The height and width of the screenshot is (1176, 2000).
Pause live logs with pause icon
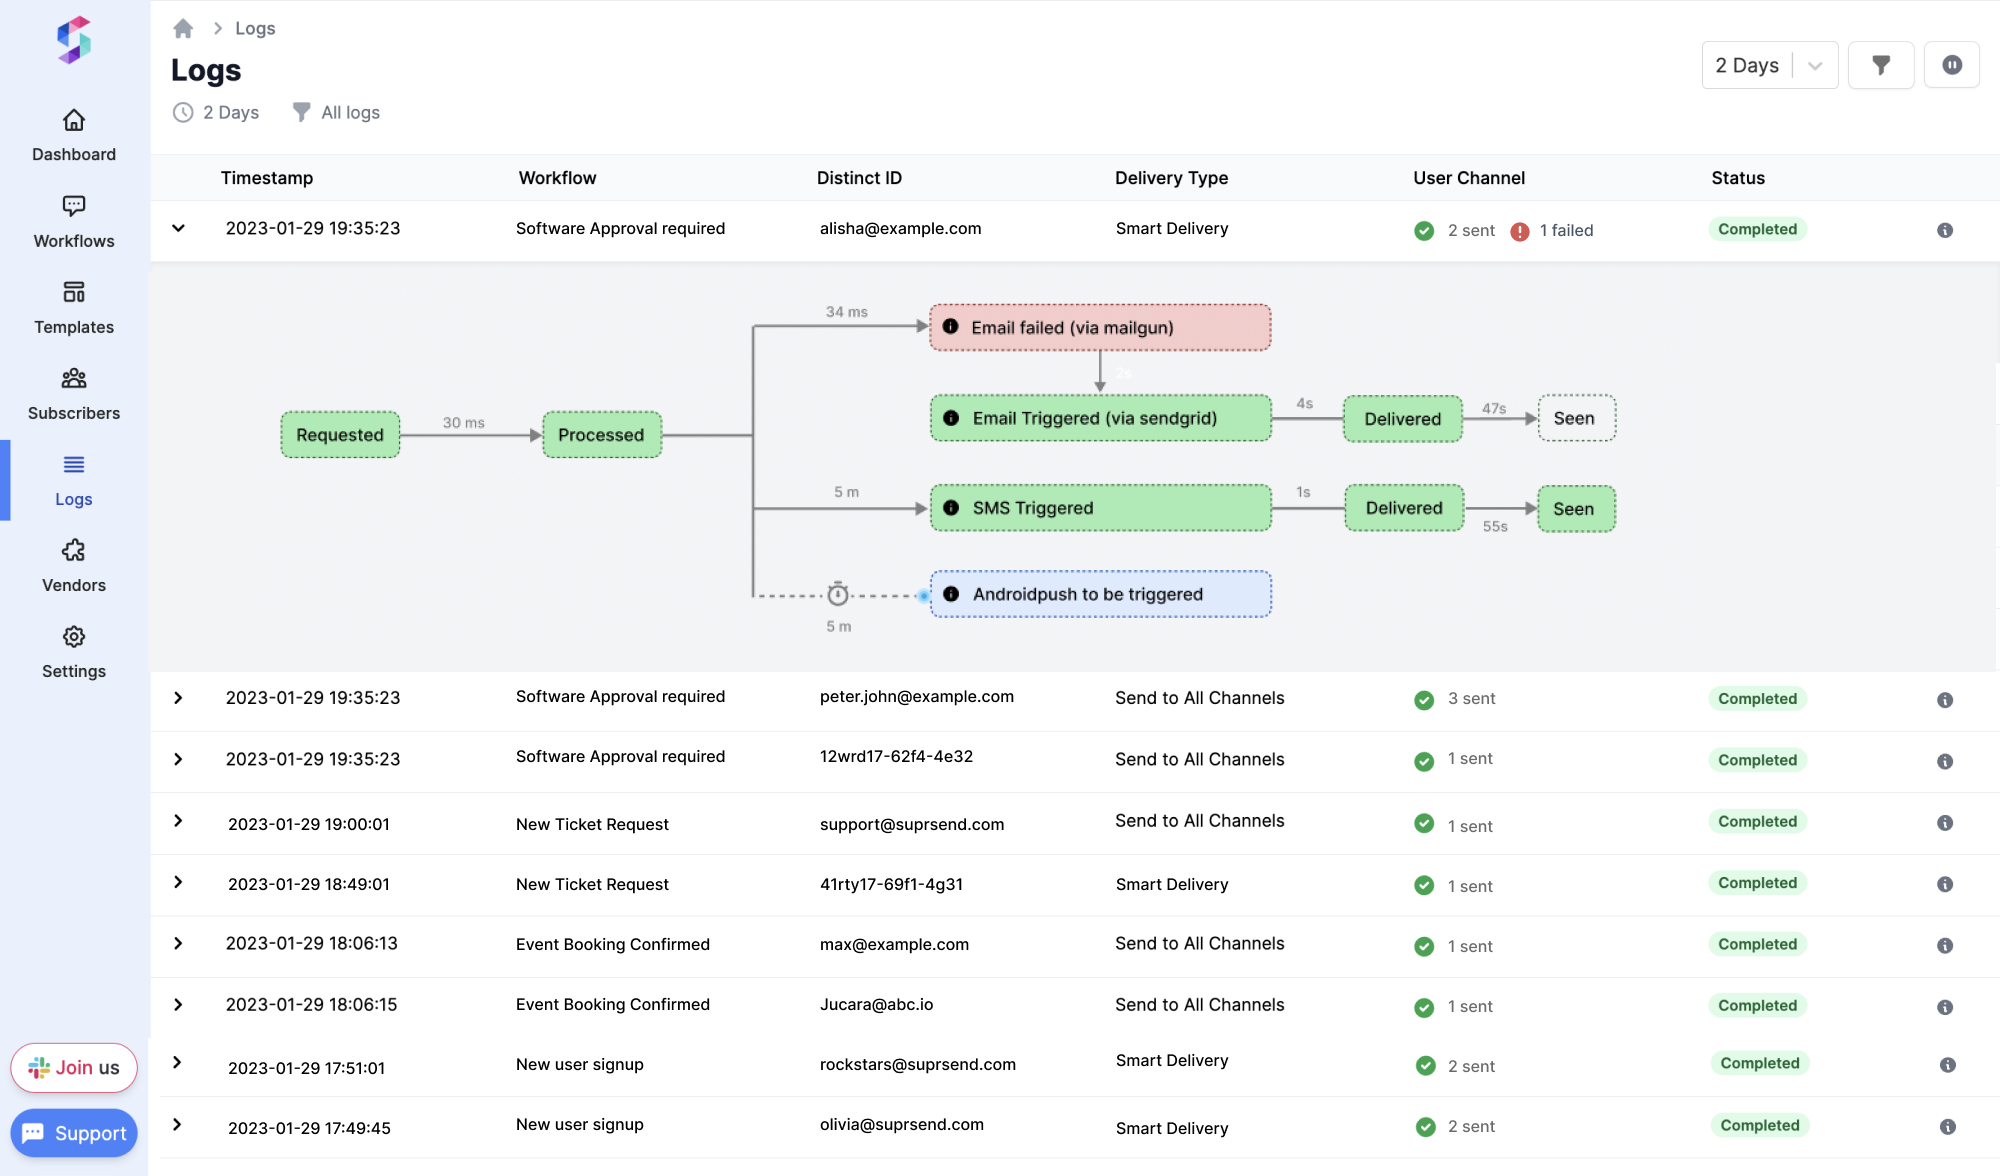pyautogui.click(x=1951, y=65)
